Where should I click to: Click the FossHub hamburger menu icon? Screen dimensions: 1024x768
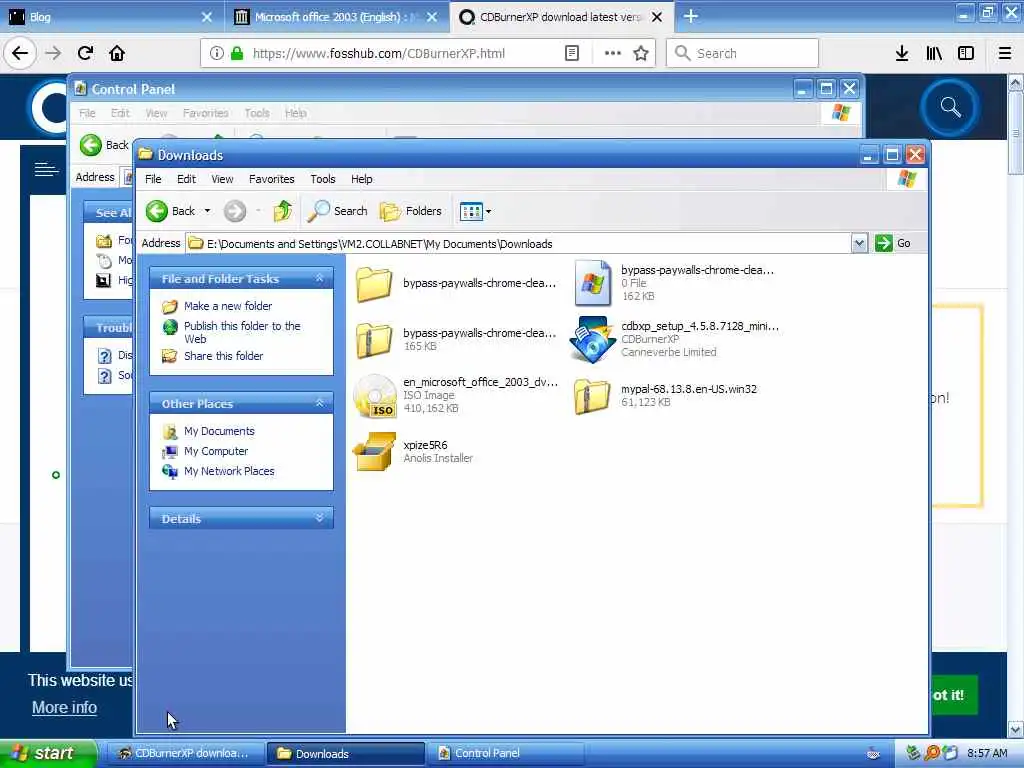(46, 170)
